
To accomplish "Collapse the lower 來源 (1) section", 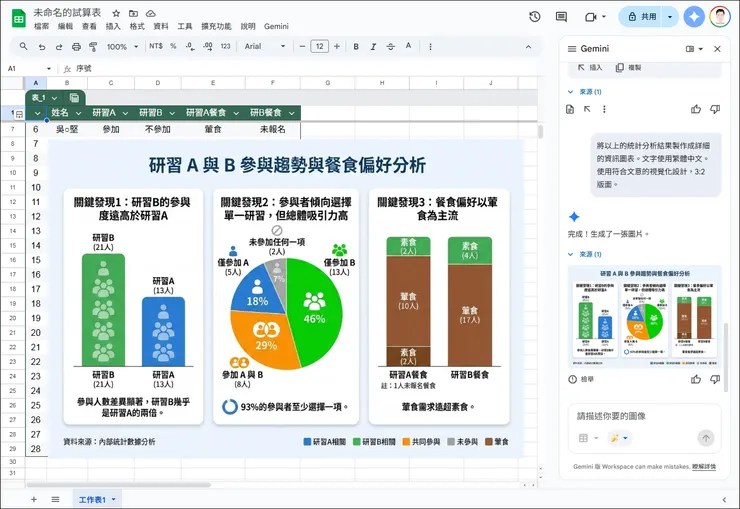I will click(x=570, y=254).
